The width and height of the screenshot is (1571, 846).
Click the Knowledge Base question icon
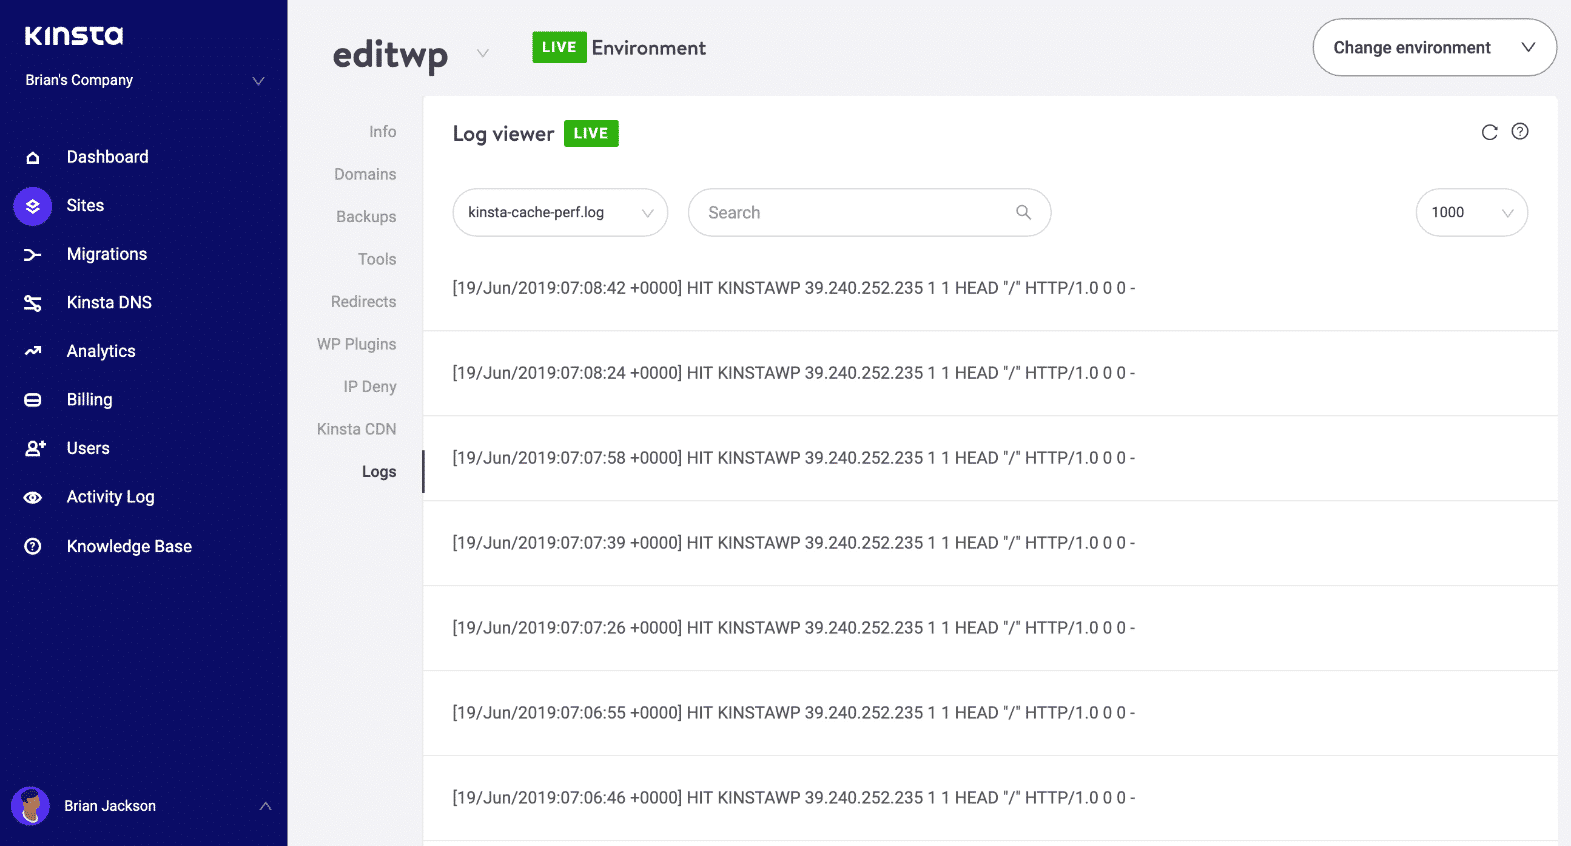pyautogui.click(x=33, y=546)
